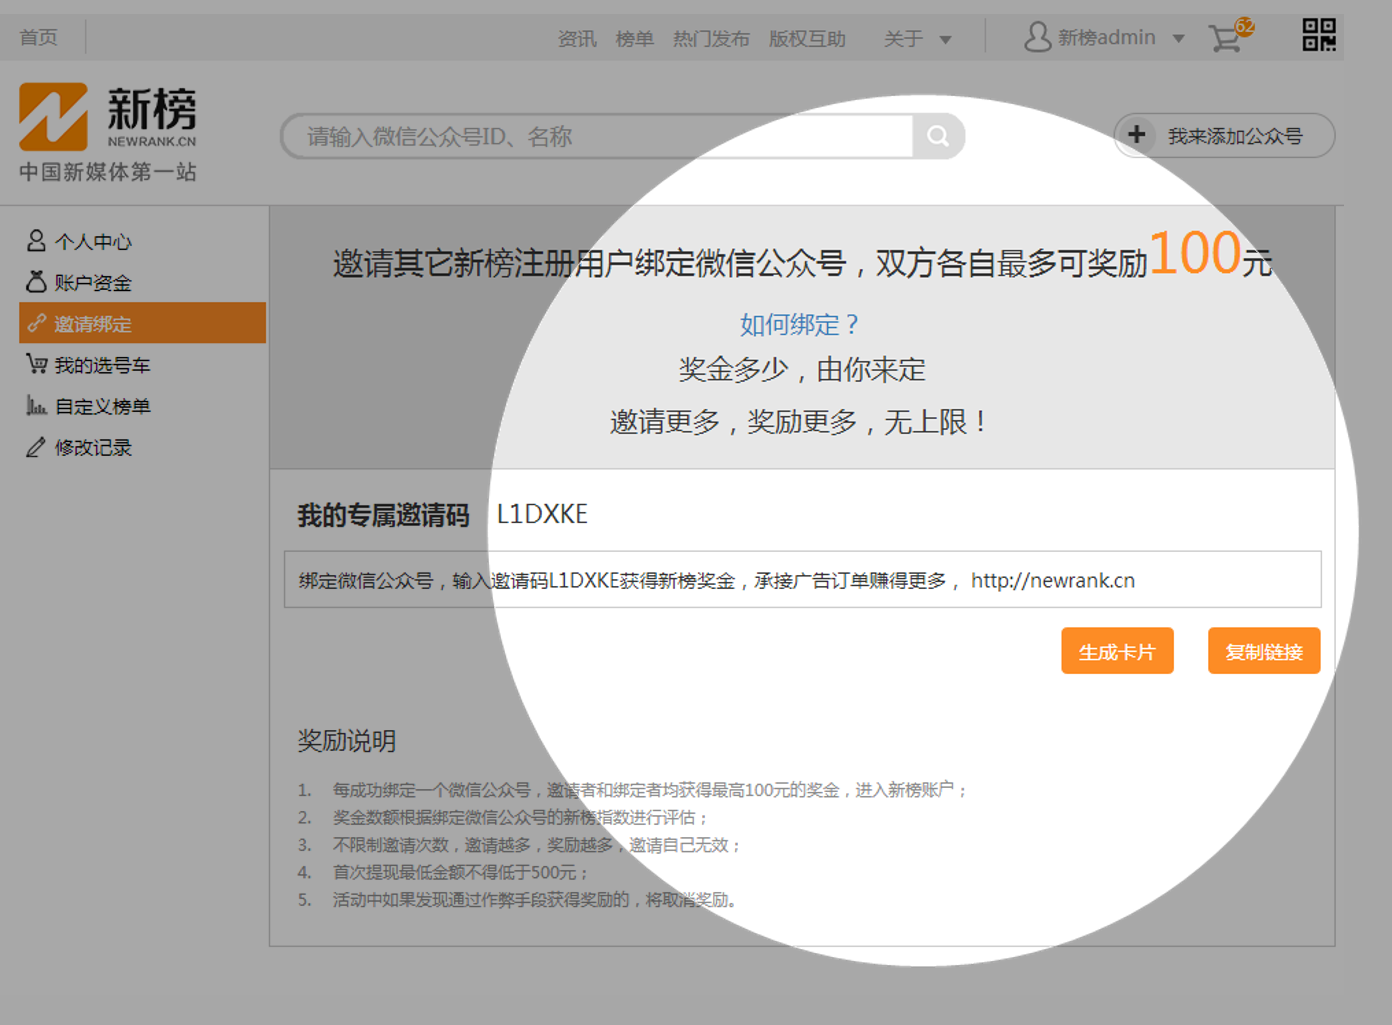Expand the 新榜admin account dropdown arrow
Viewport: 1392px width, 1025px height.
pyautogui.click(x=1179, y=39)
